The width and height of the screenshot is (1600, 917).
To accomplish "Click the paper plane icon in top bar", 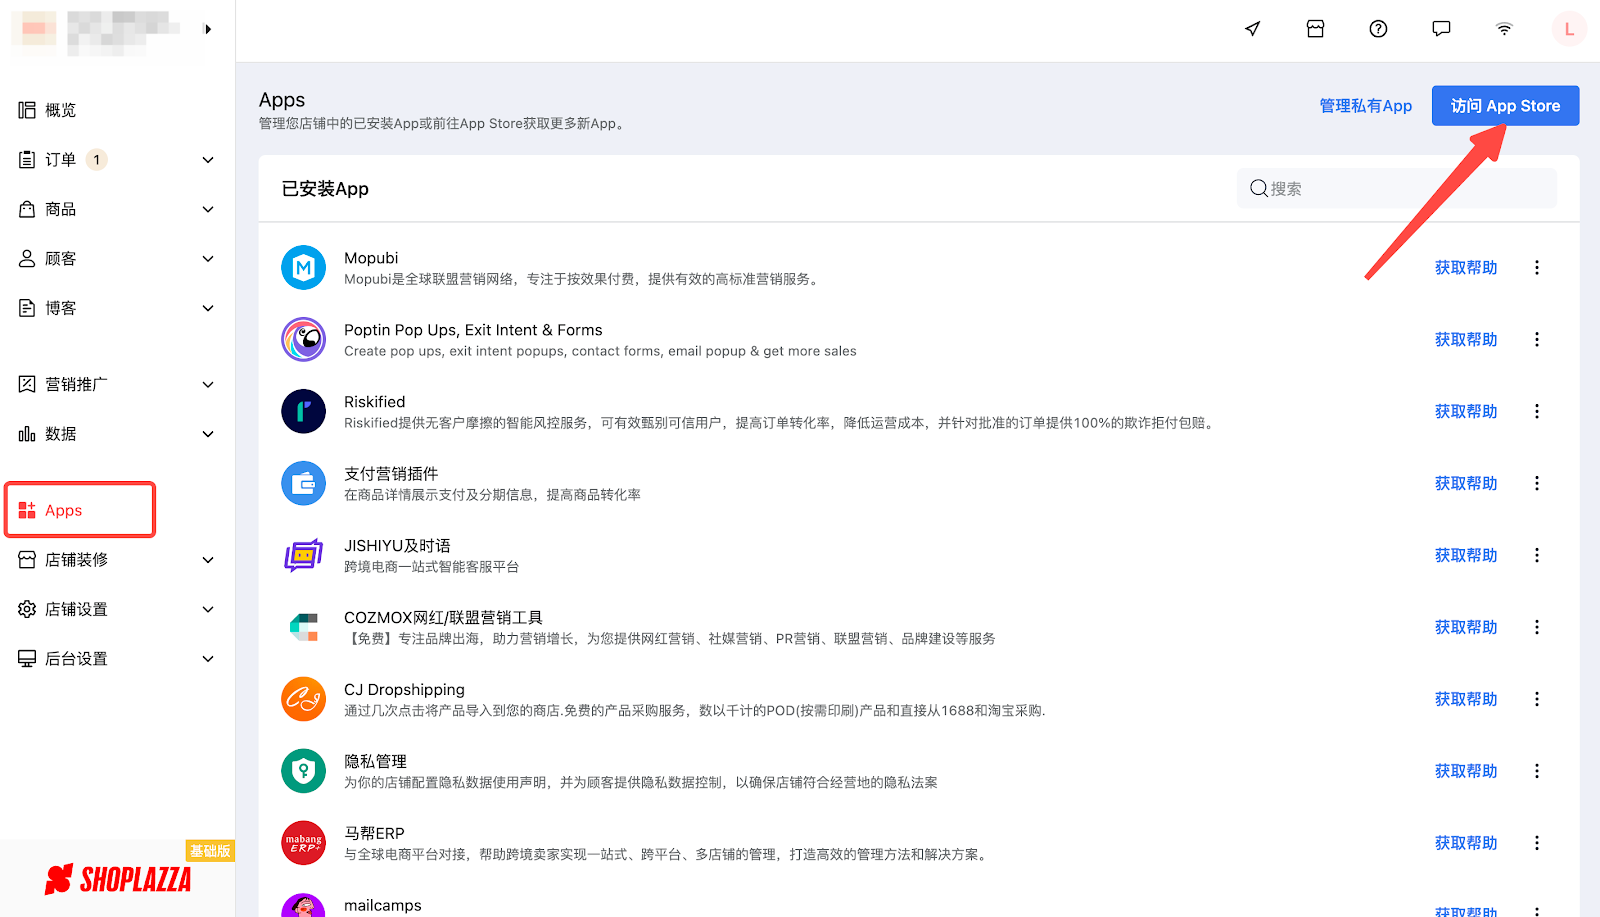I will coord(1252,29).
